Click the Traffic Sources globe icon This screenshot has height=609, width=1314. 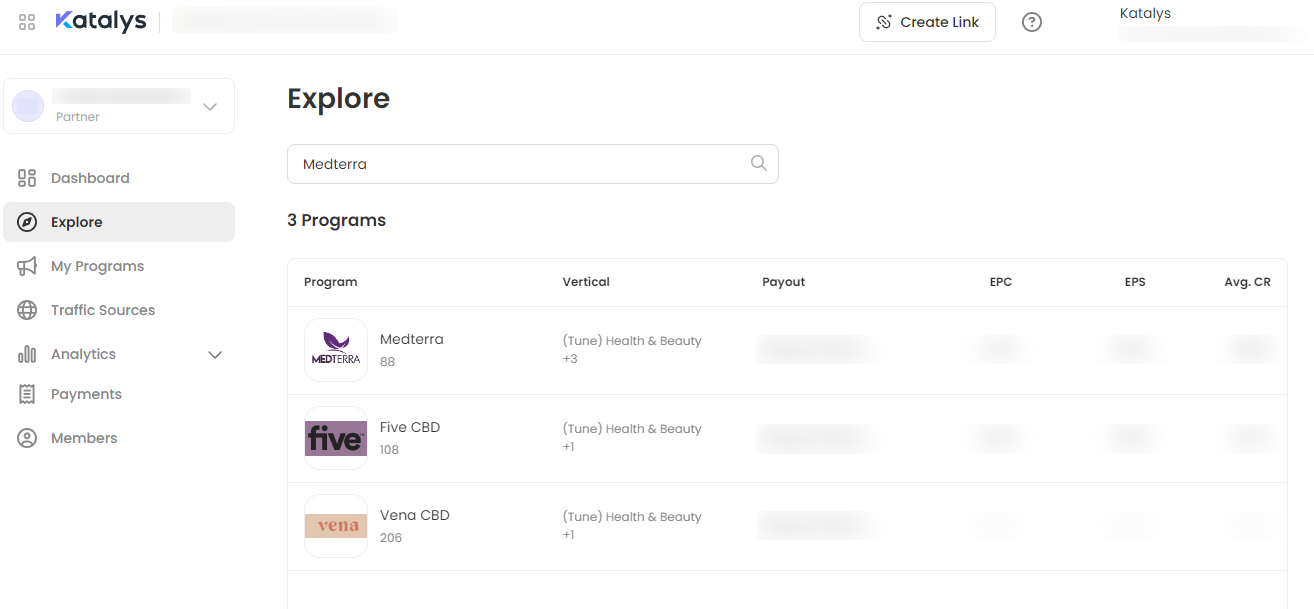(x=27, y=310)
